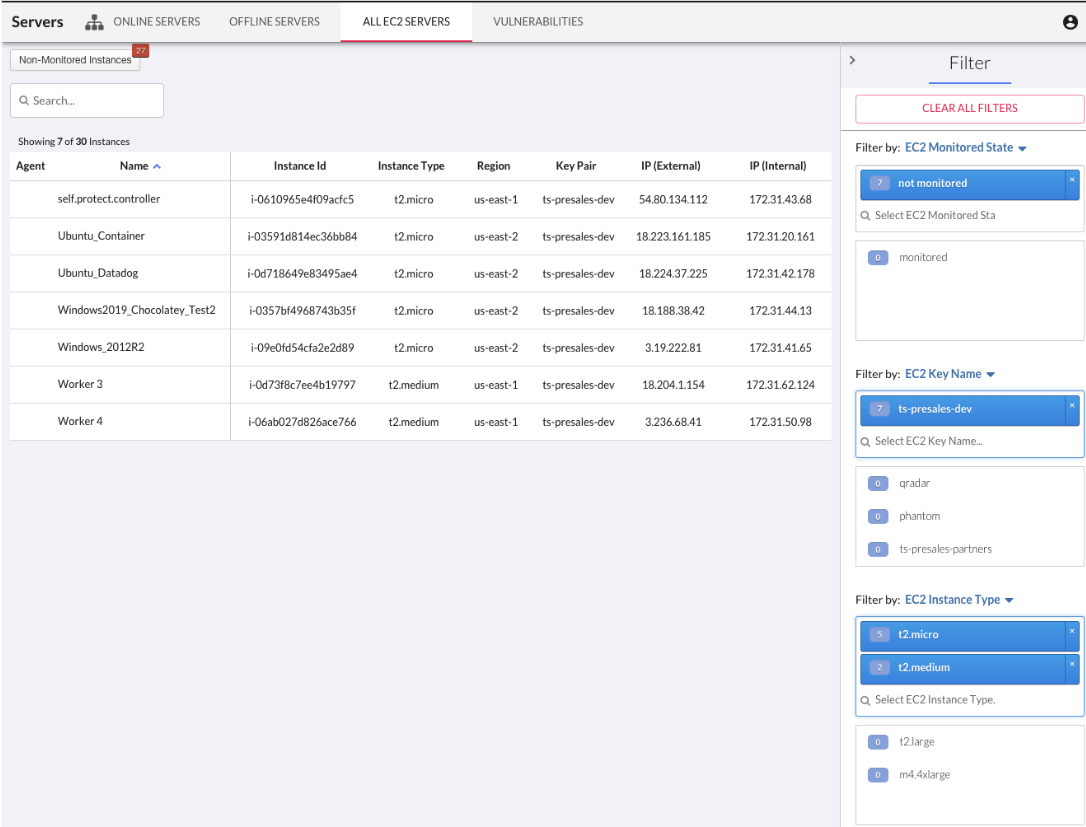Sort by IP (Internal) column header

778,166
